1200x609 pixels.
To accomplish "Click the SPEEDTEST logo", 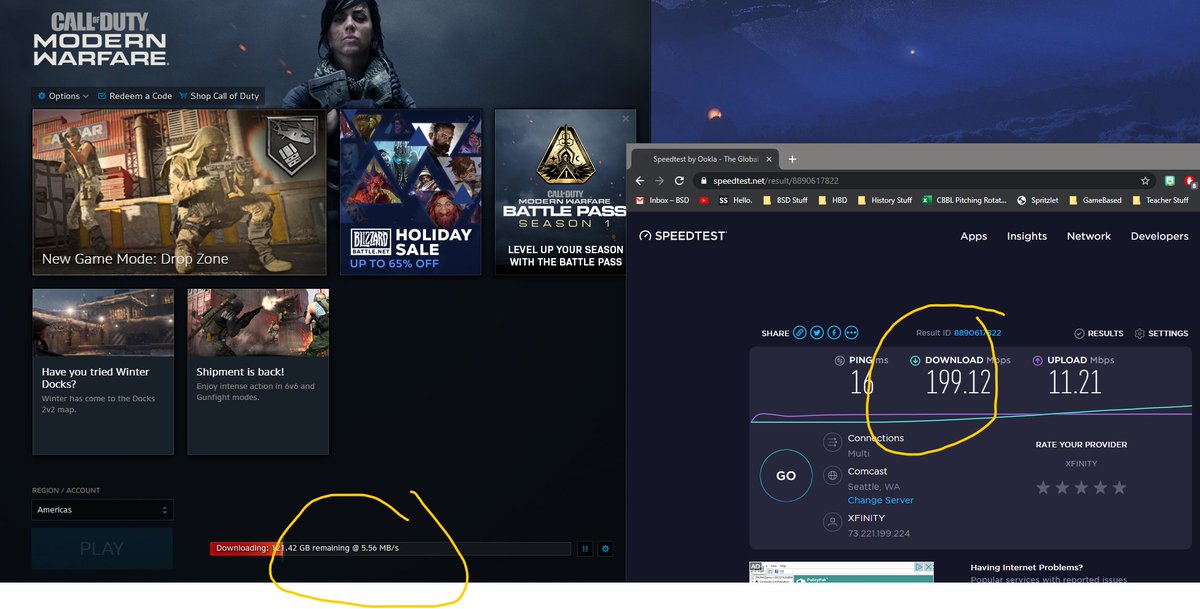I will [x=683, y=236].
